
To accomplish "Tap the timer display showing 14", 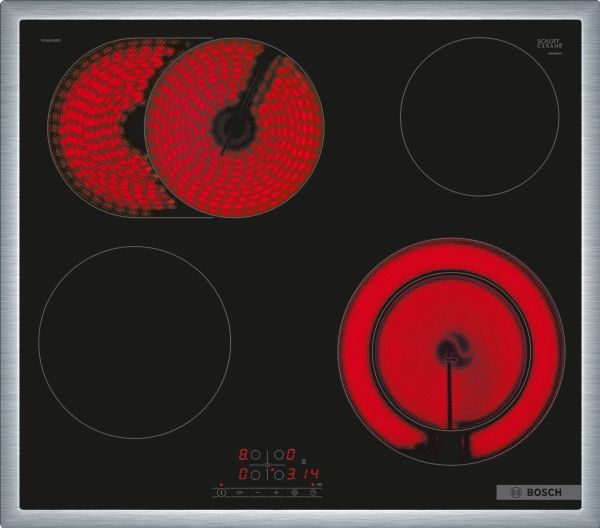I will [x=311, y=474].
